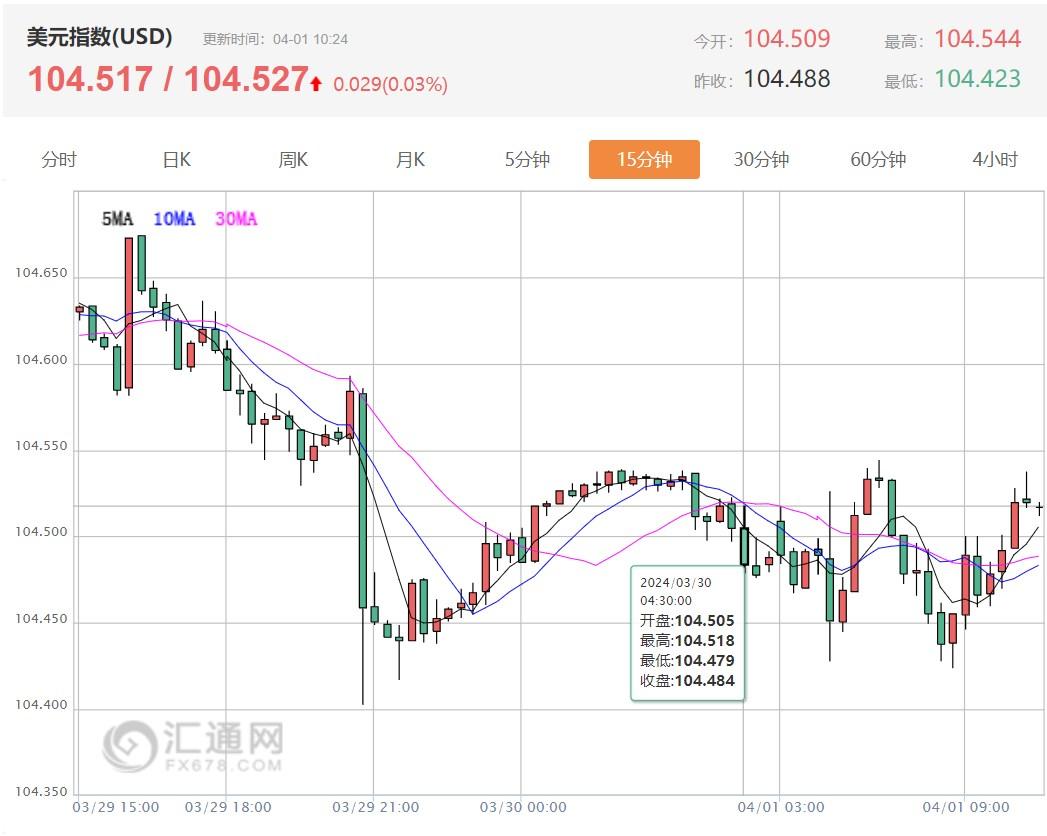The height and width of the screenshot is (836, 1047).
Task: Select the 月K timeframe
Action: click(x=409, y=158)
